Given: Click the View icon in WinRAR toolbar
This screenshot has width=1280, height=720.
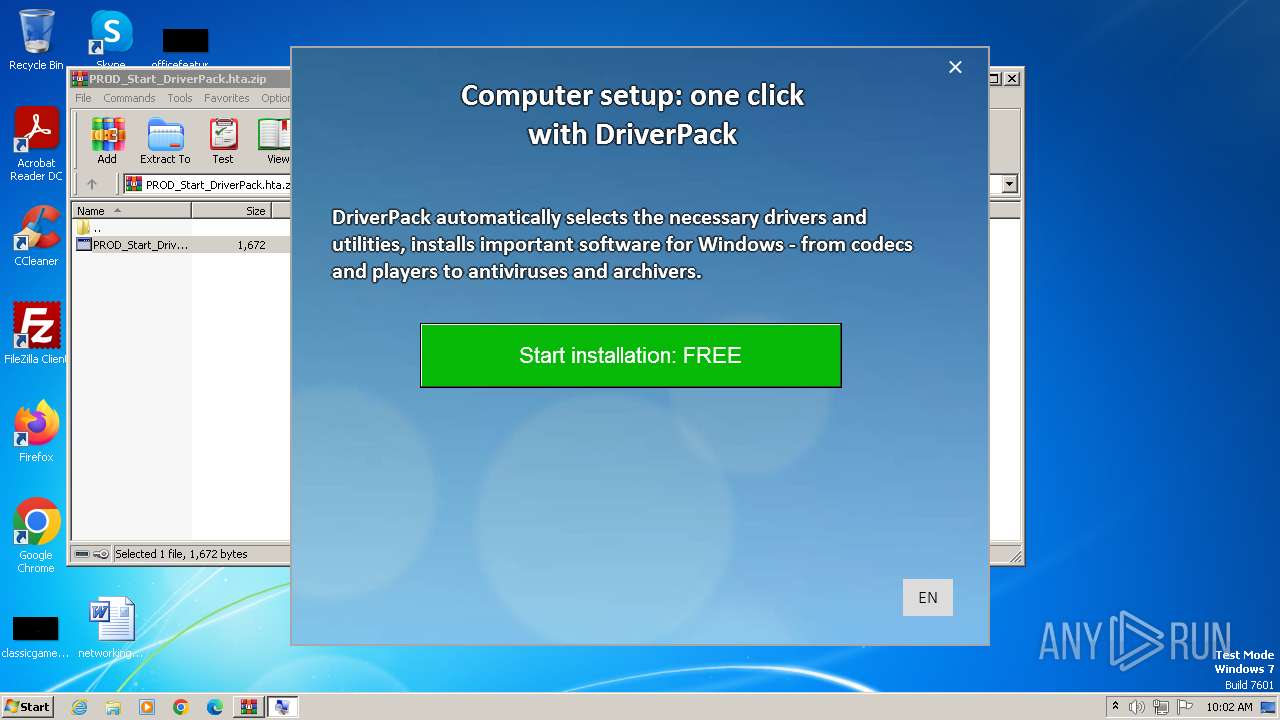Looking at the screenshot, I should point(276,141).
